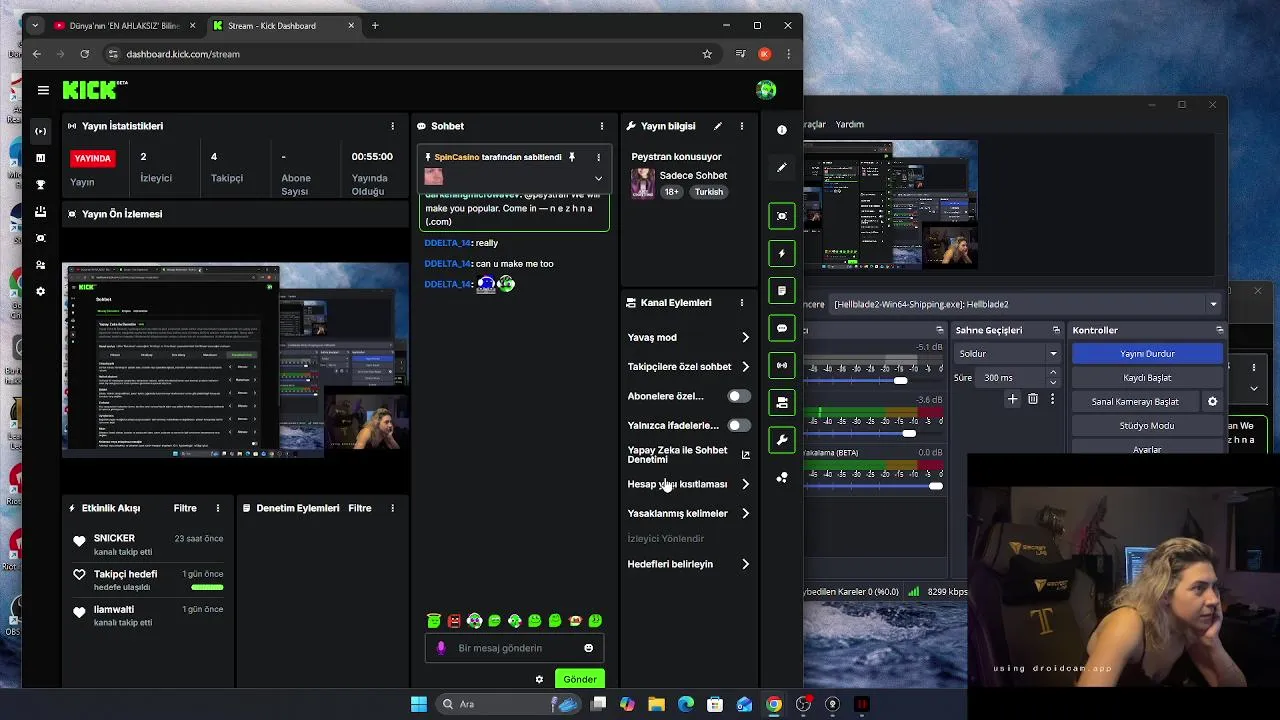The height and width of the screenshot is (720, 1280).
Task: Unpin the SpinCasino pinned message
Action: coord(572,157)
